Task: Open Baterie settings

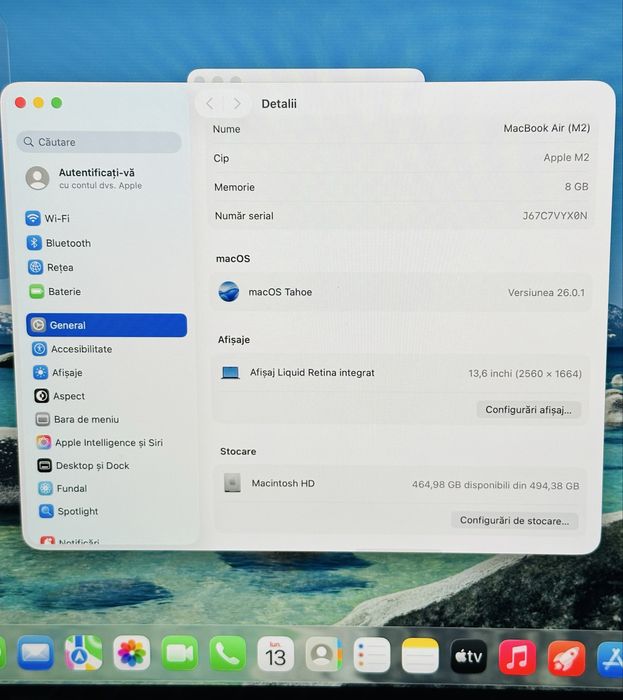Action: 55,292
